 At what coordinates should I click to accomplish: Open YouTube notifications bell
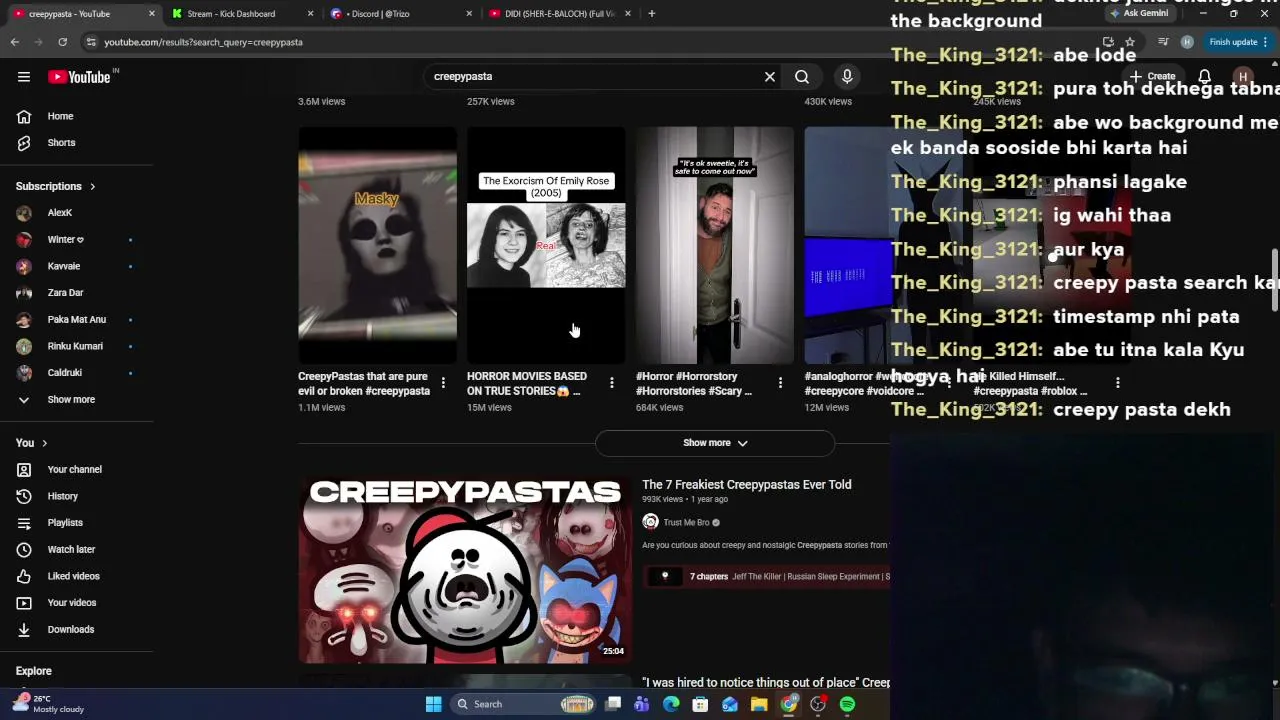[x=1205, y=77]
